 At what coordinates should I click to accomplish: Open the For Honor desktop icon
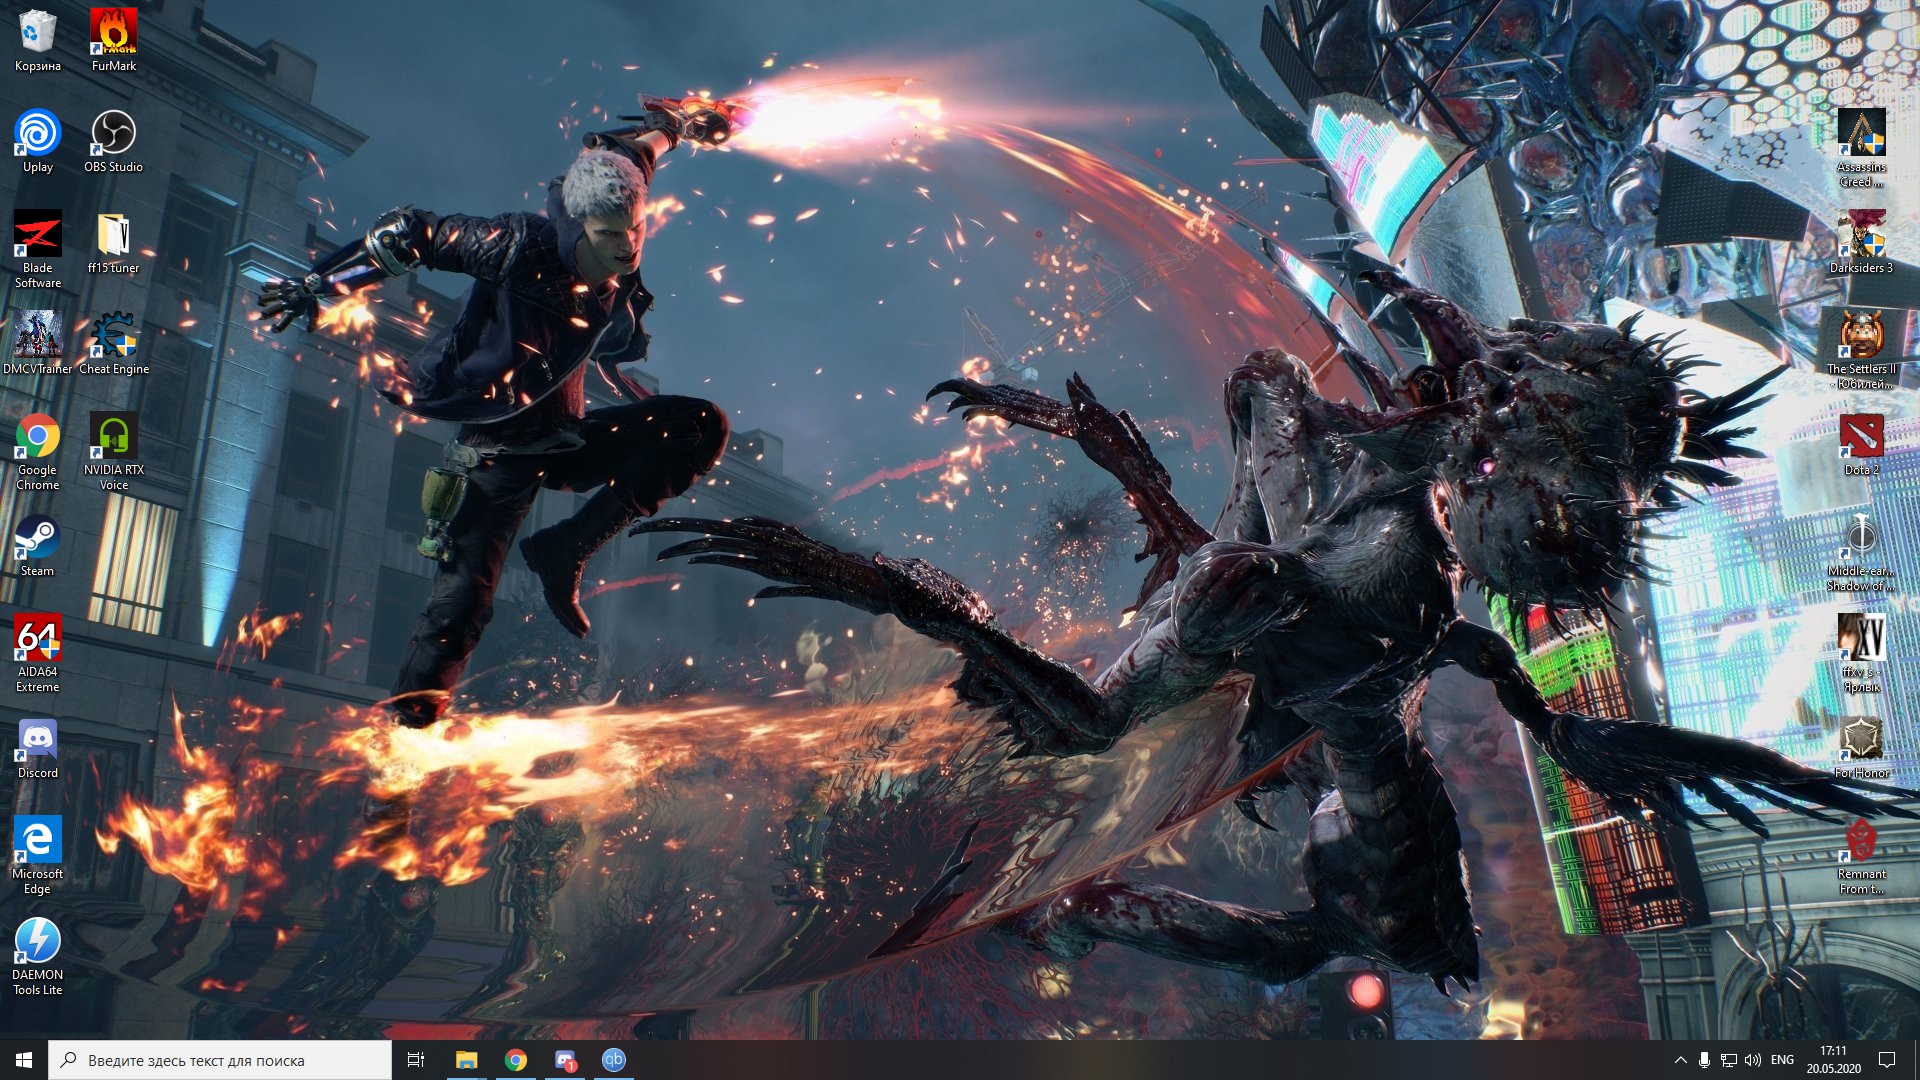(1861, 745)
